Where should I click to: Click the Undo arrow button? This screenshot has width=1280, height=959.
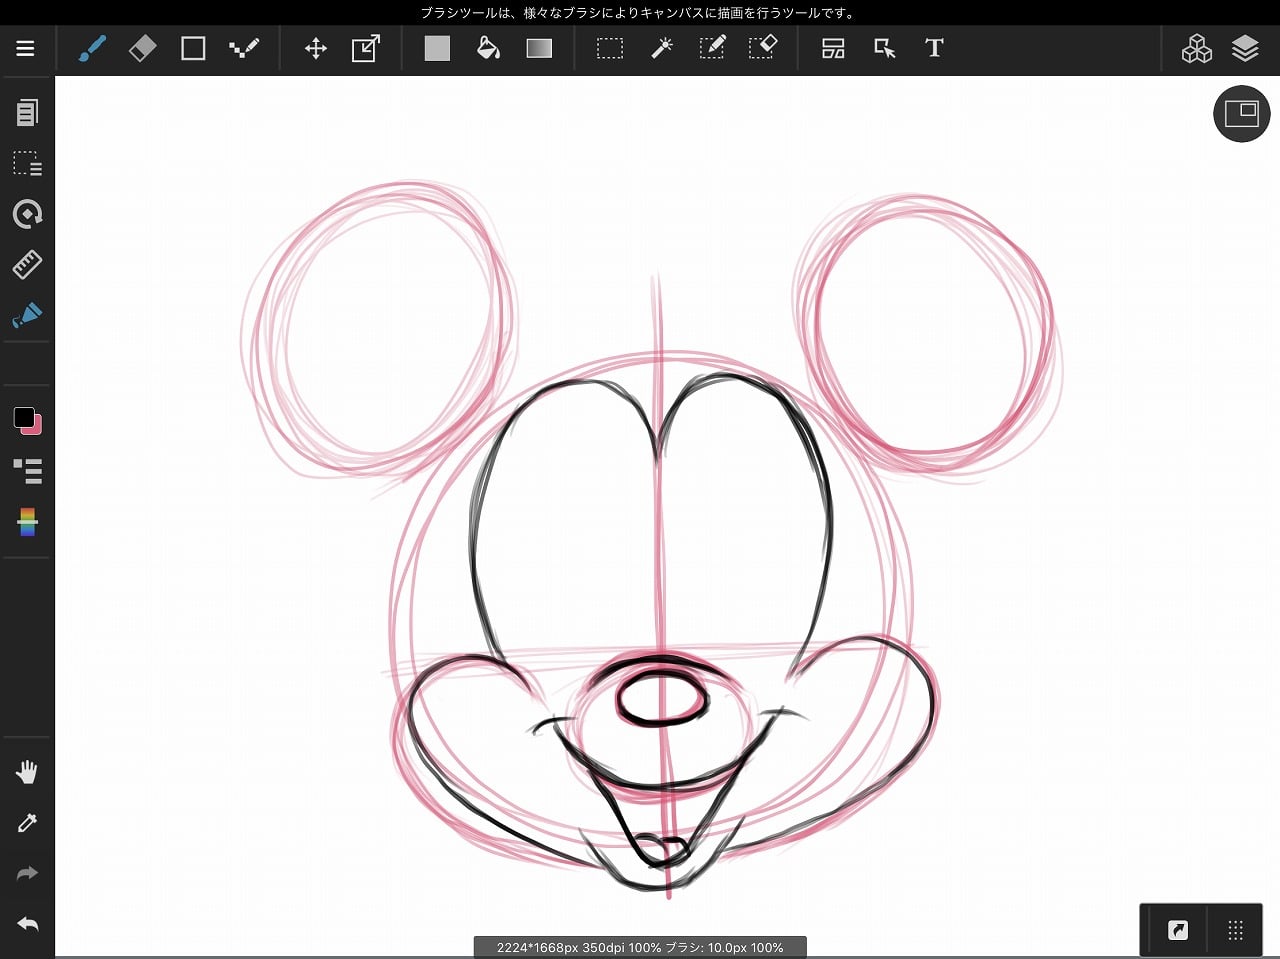27,924
